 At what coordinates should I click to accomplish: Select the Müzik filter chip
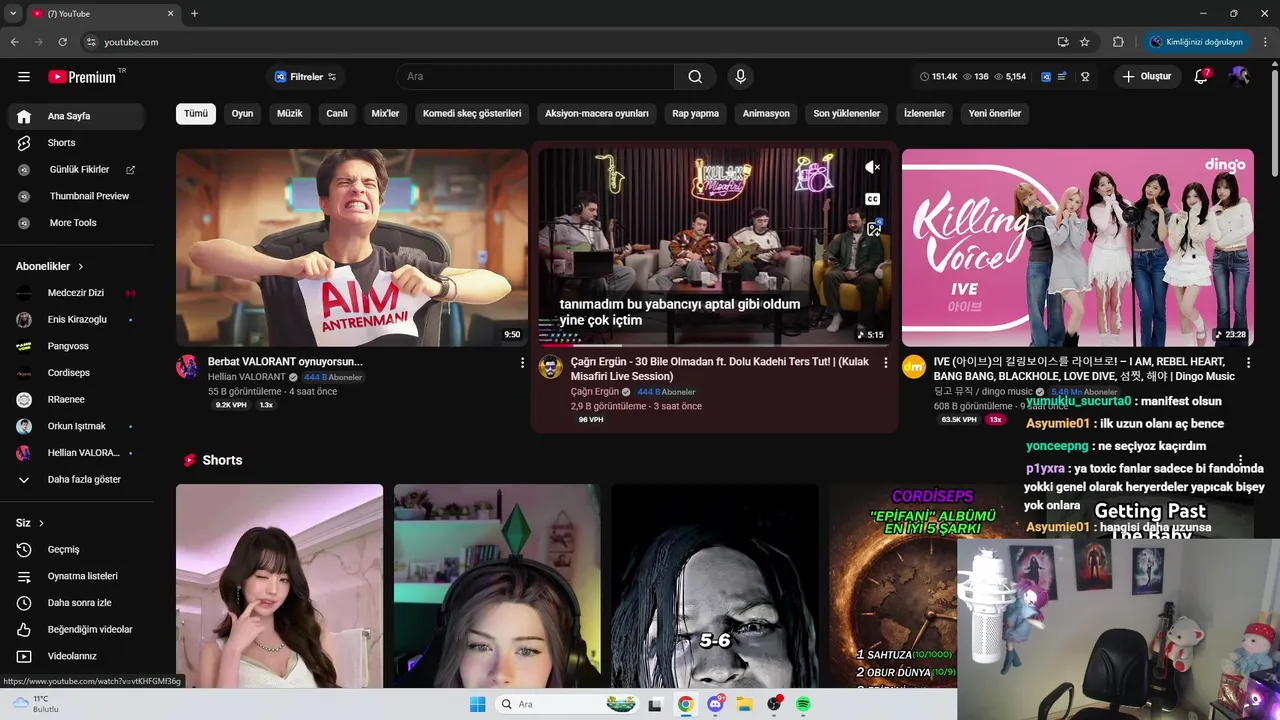tap(290, 114)
